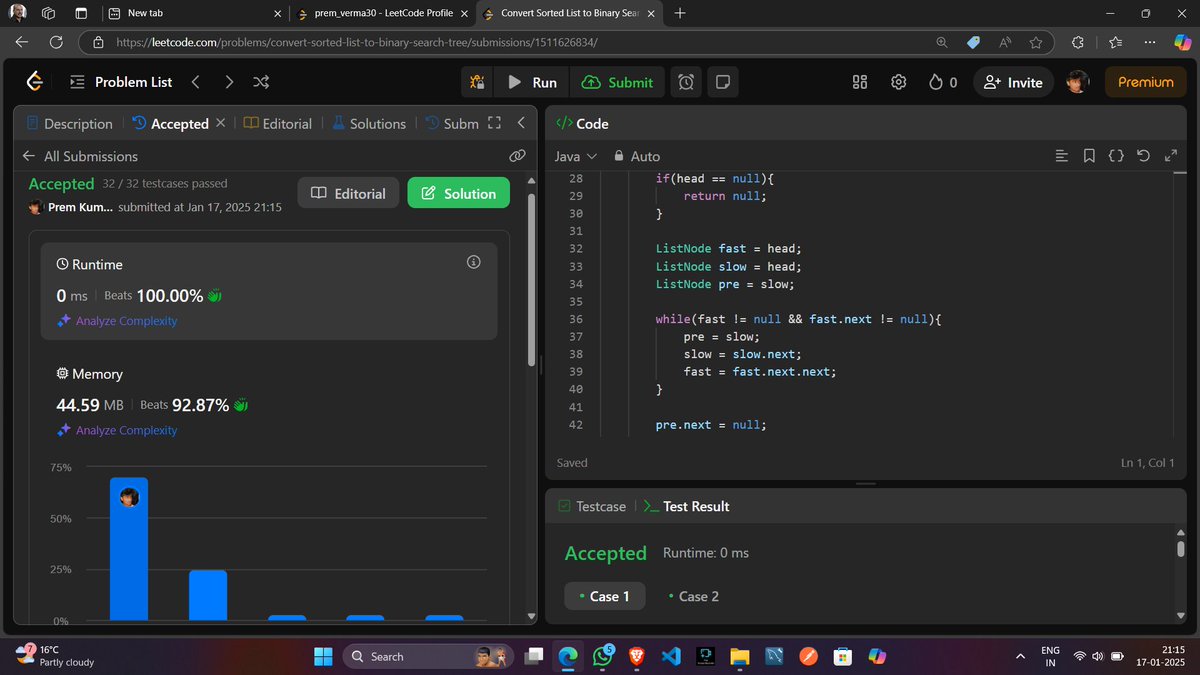
Task: Open browser extensions puzzle icon
Action: (x=1077, y=42)
